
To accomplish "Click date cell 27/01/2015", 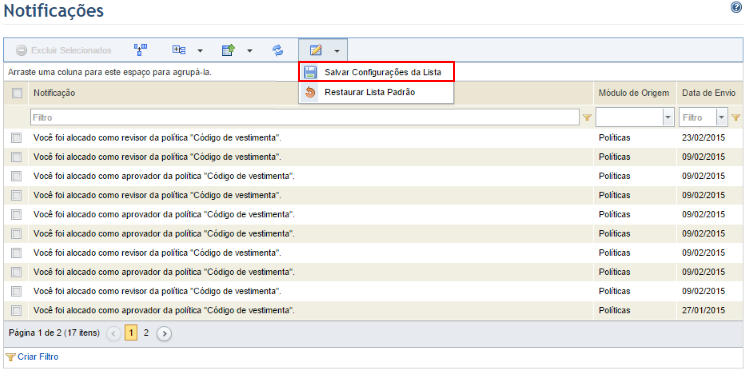I will click(x=704, y=311).
